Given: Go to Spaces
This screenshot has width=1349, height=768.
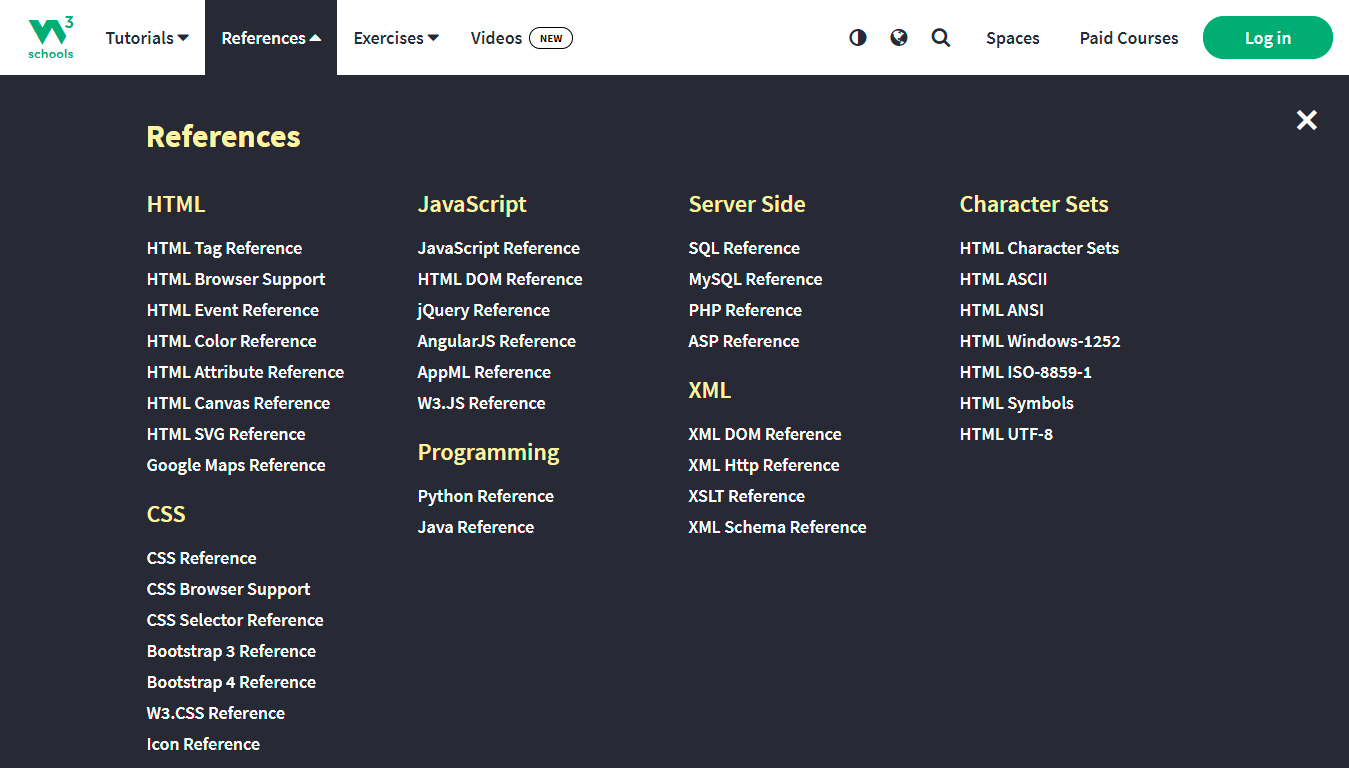Looking at the screenshot, I should (x=1013, y=38).
